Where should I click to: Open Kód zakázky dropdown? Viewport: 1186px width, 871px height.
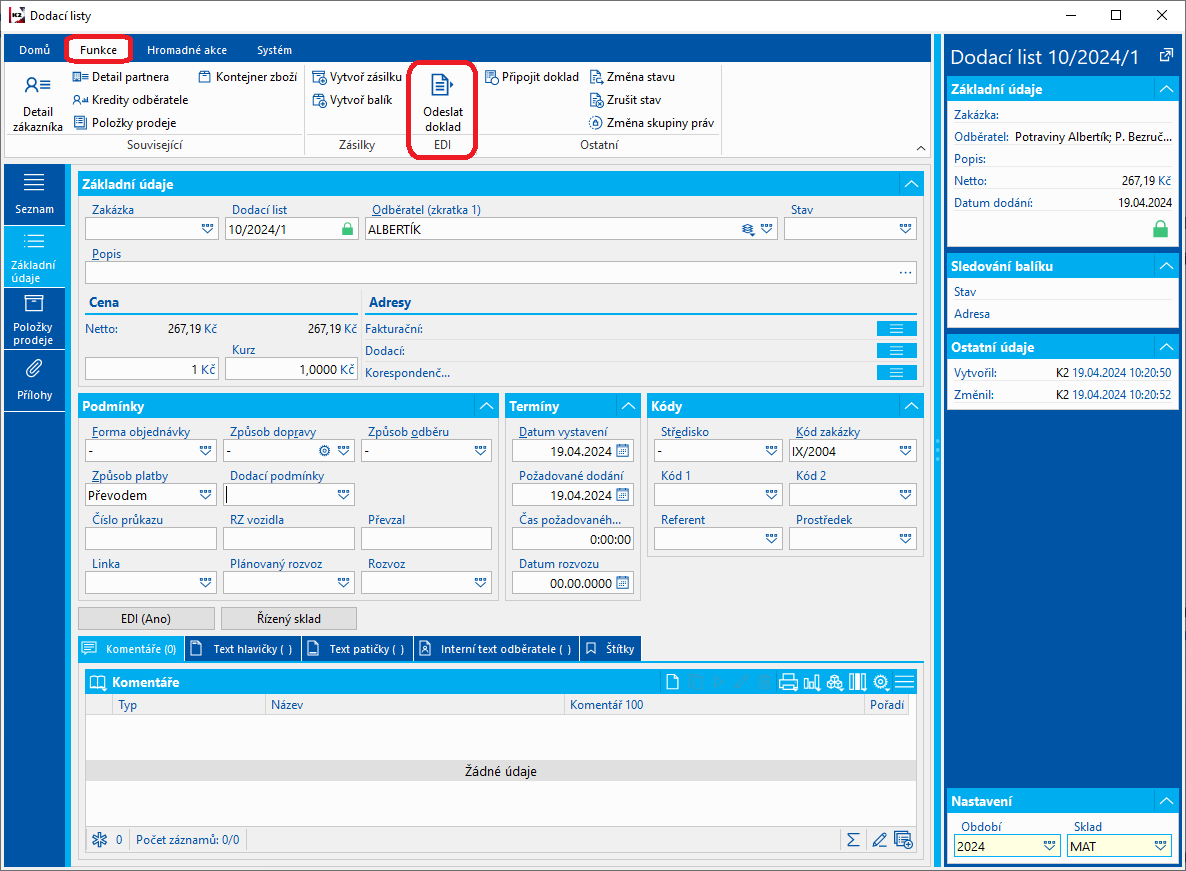tap(905, 451)
